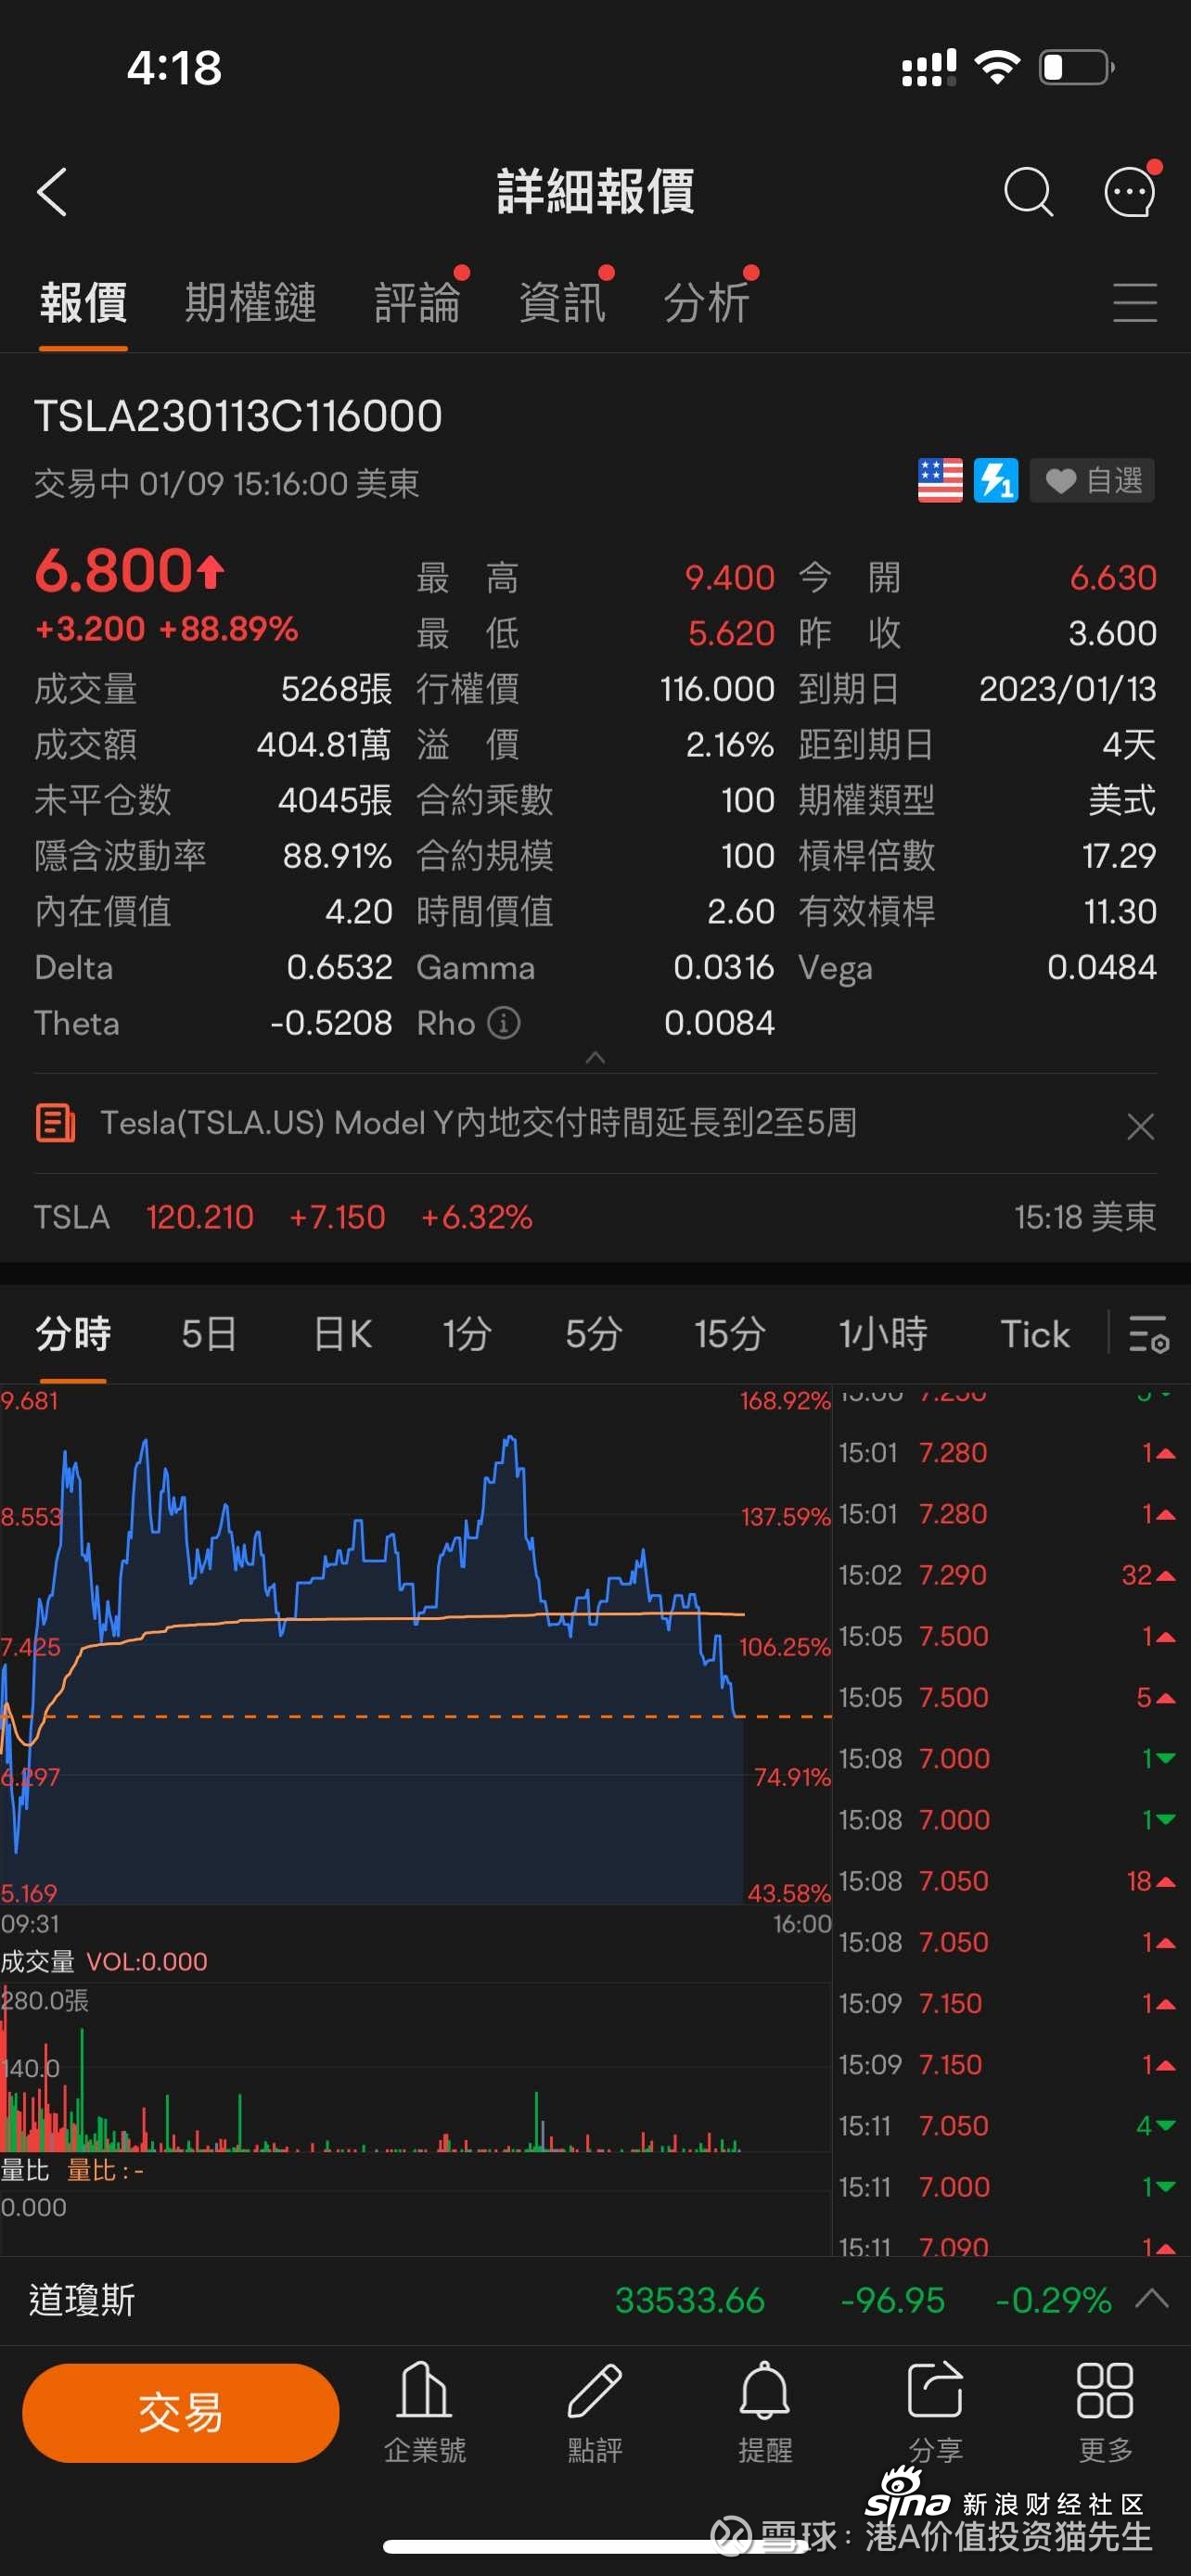Image resolution: width=1191 pixels, height=2576 pixels.
Task: Tap the 到期日 2023/01/13 value
Action: coord(1067,689)
